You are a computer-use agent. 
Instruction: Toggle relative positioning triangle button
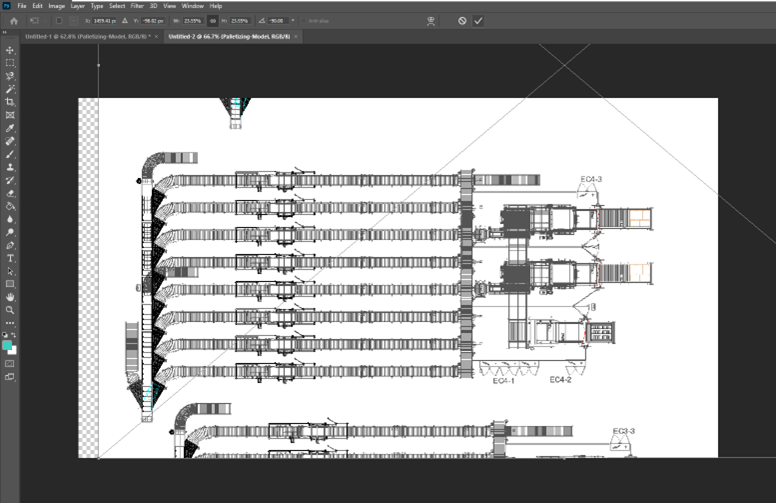(125, 21)
